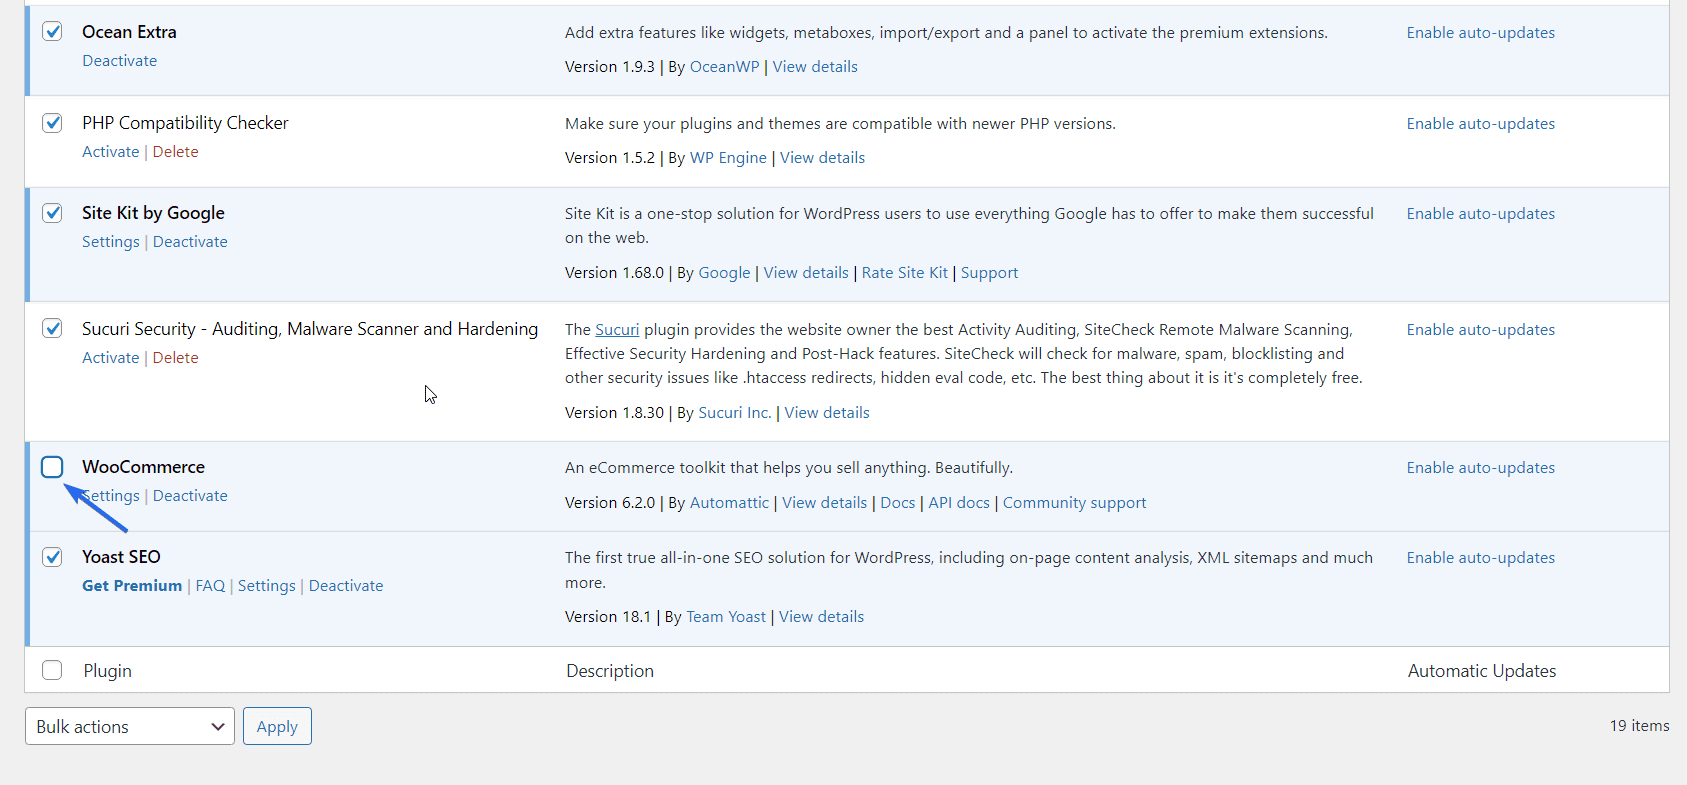Click the Plugin column footer label
The width and height of the screenshot is (1687, 785).
(107, 671)
